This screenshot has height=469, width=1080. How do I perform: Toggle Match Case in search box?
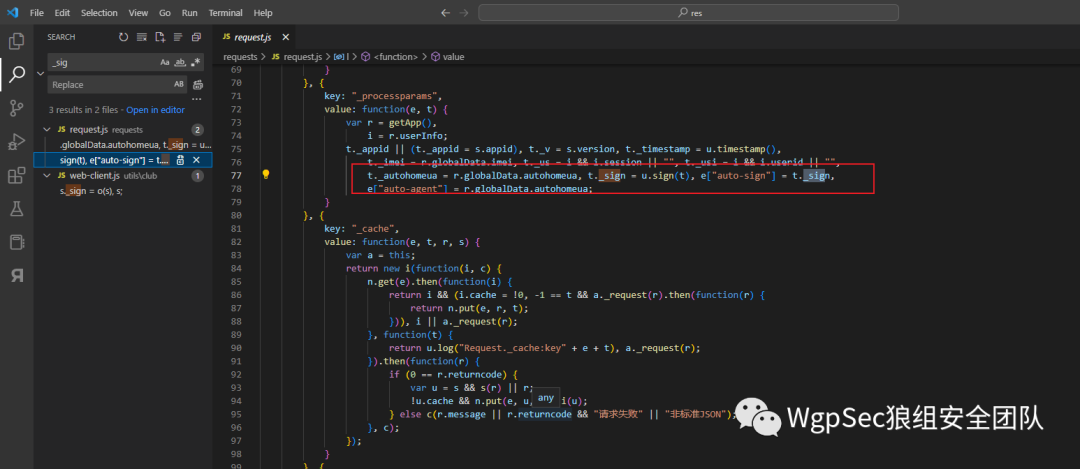(165, 62)
